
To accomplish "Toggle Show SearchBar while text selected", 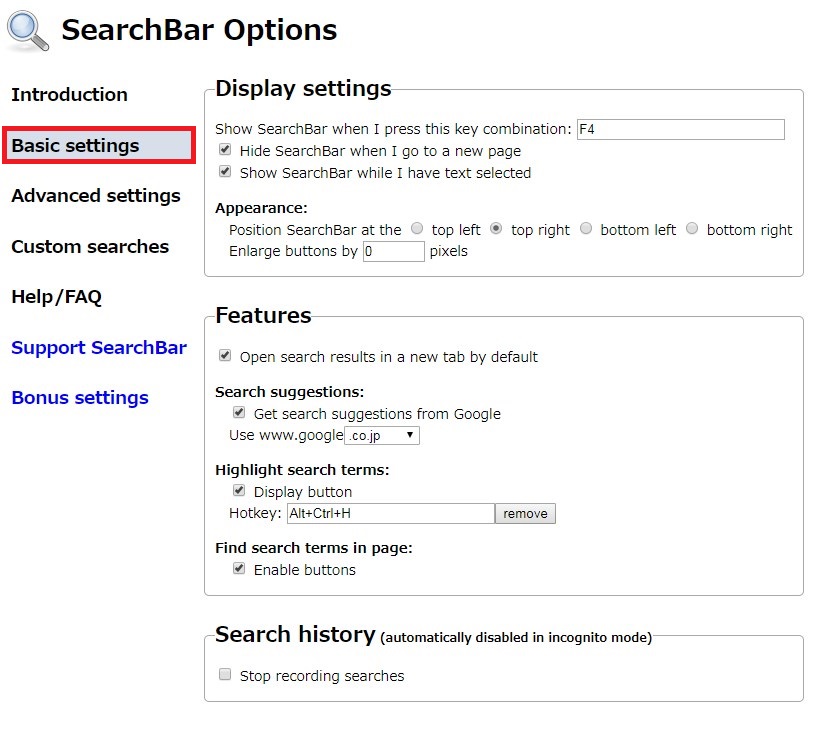I will [225, 171].
